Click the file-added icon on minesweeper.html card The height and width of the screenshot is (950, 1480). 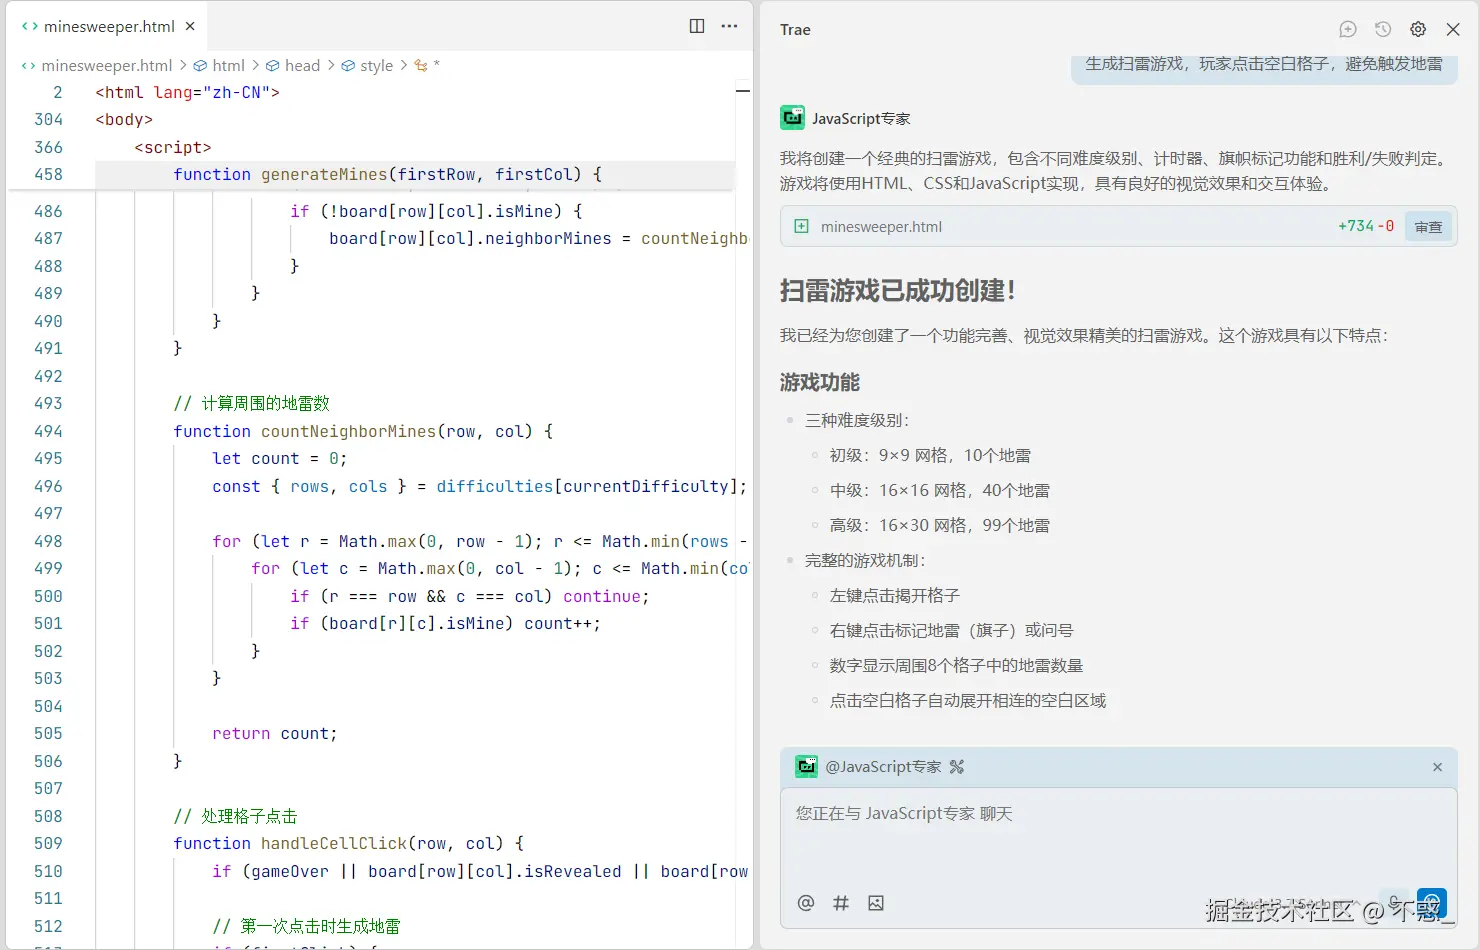[x=801, y=226]
